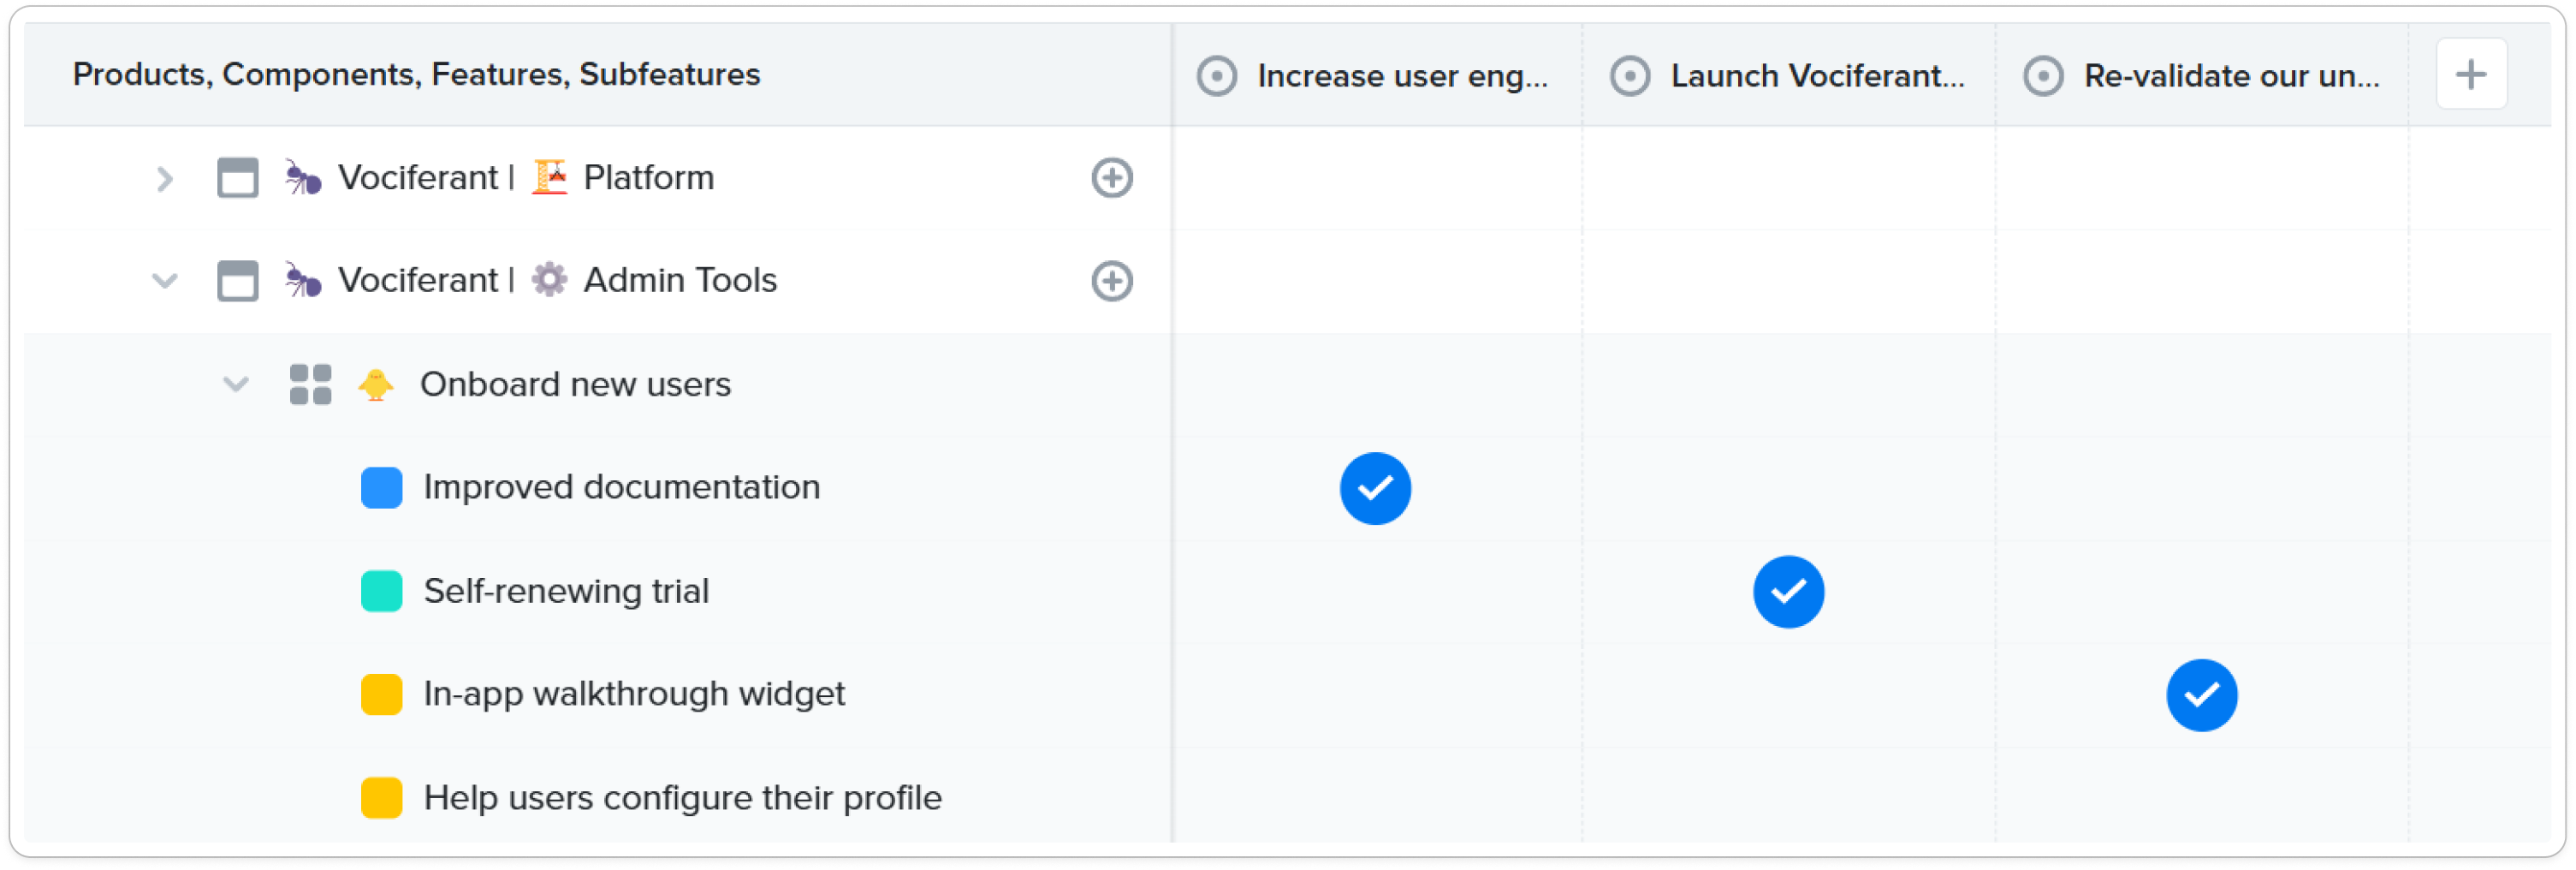Open the Help users configure their profile item
Viewport: 2576px width, 870px height.
pos(682,799)
